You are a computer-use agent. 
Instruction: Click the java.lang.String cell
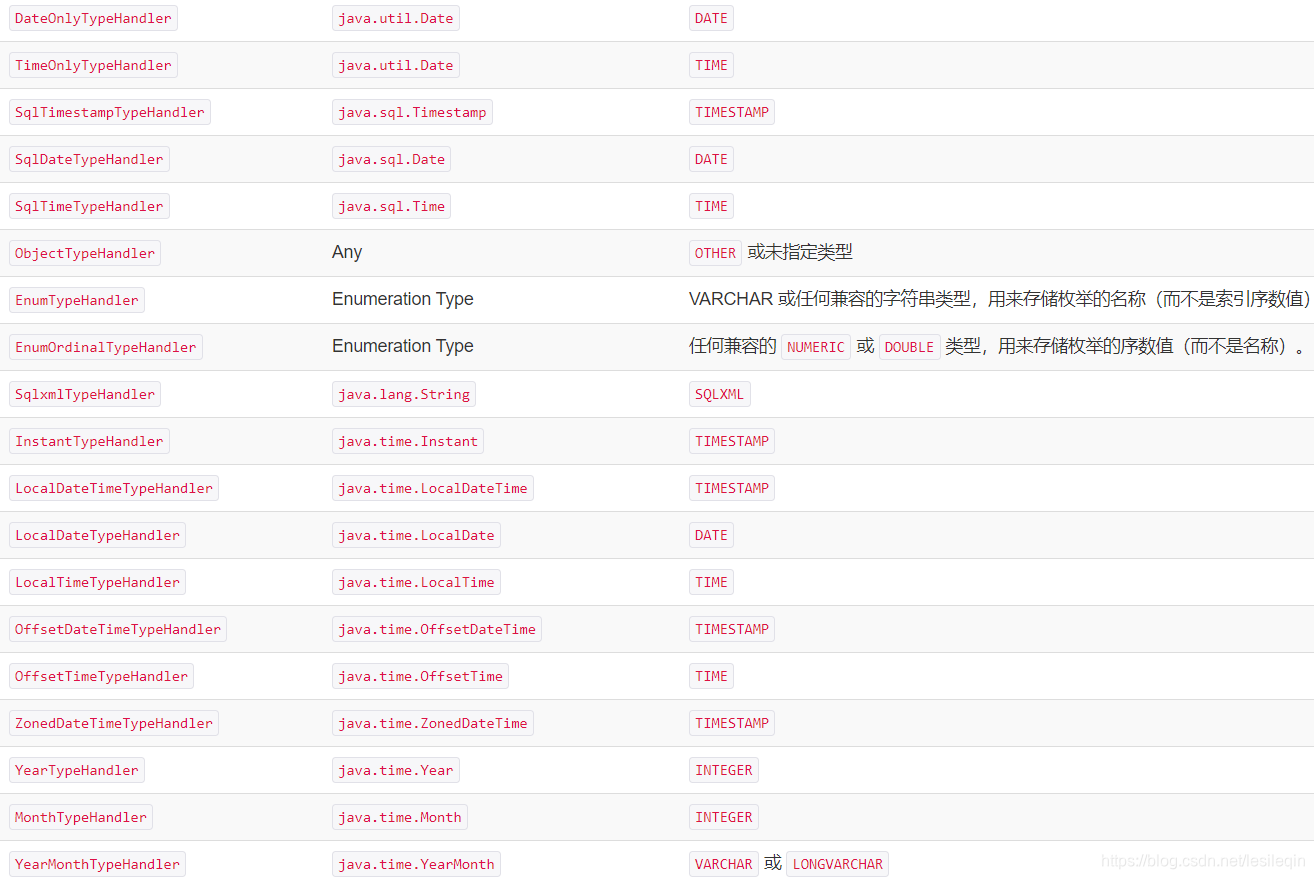coord(404,394)
